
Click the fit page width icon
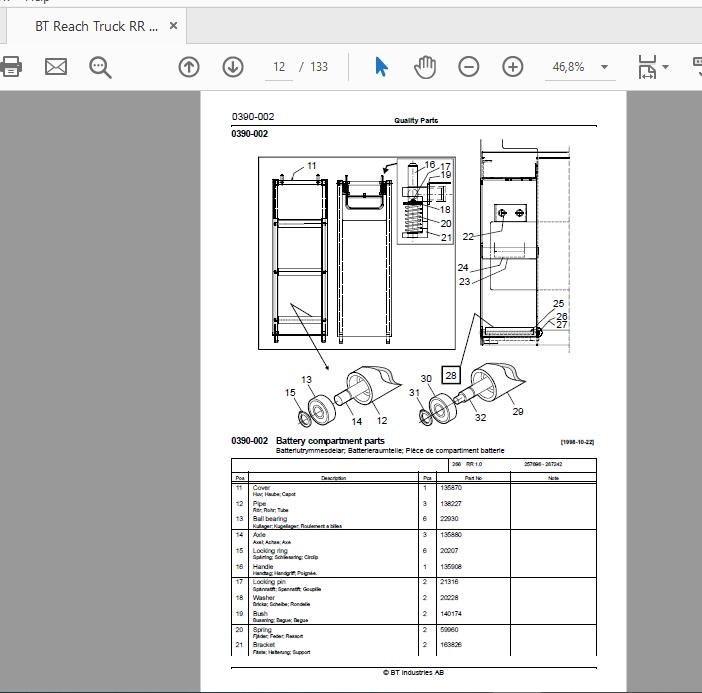(x=647, y=67)
